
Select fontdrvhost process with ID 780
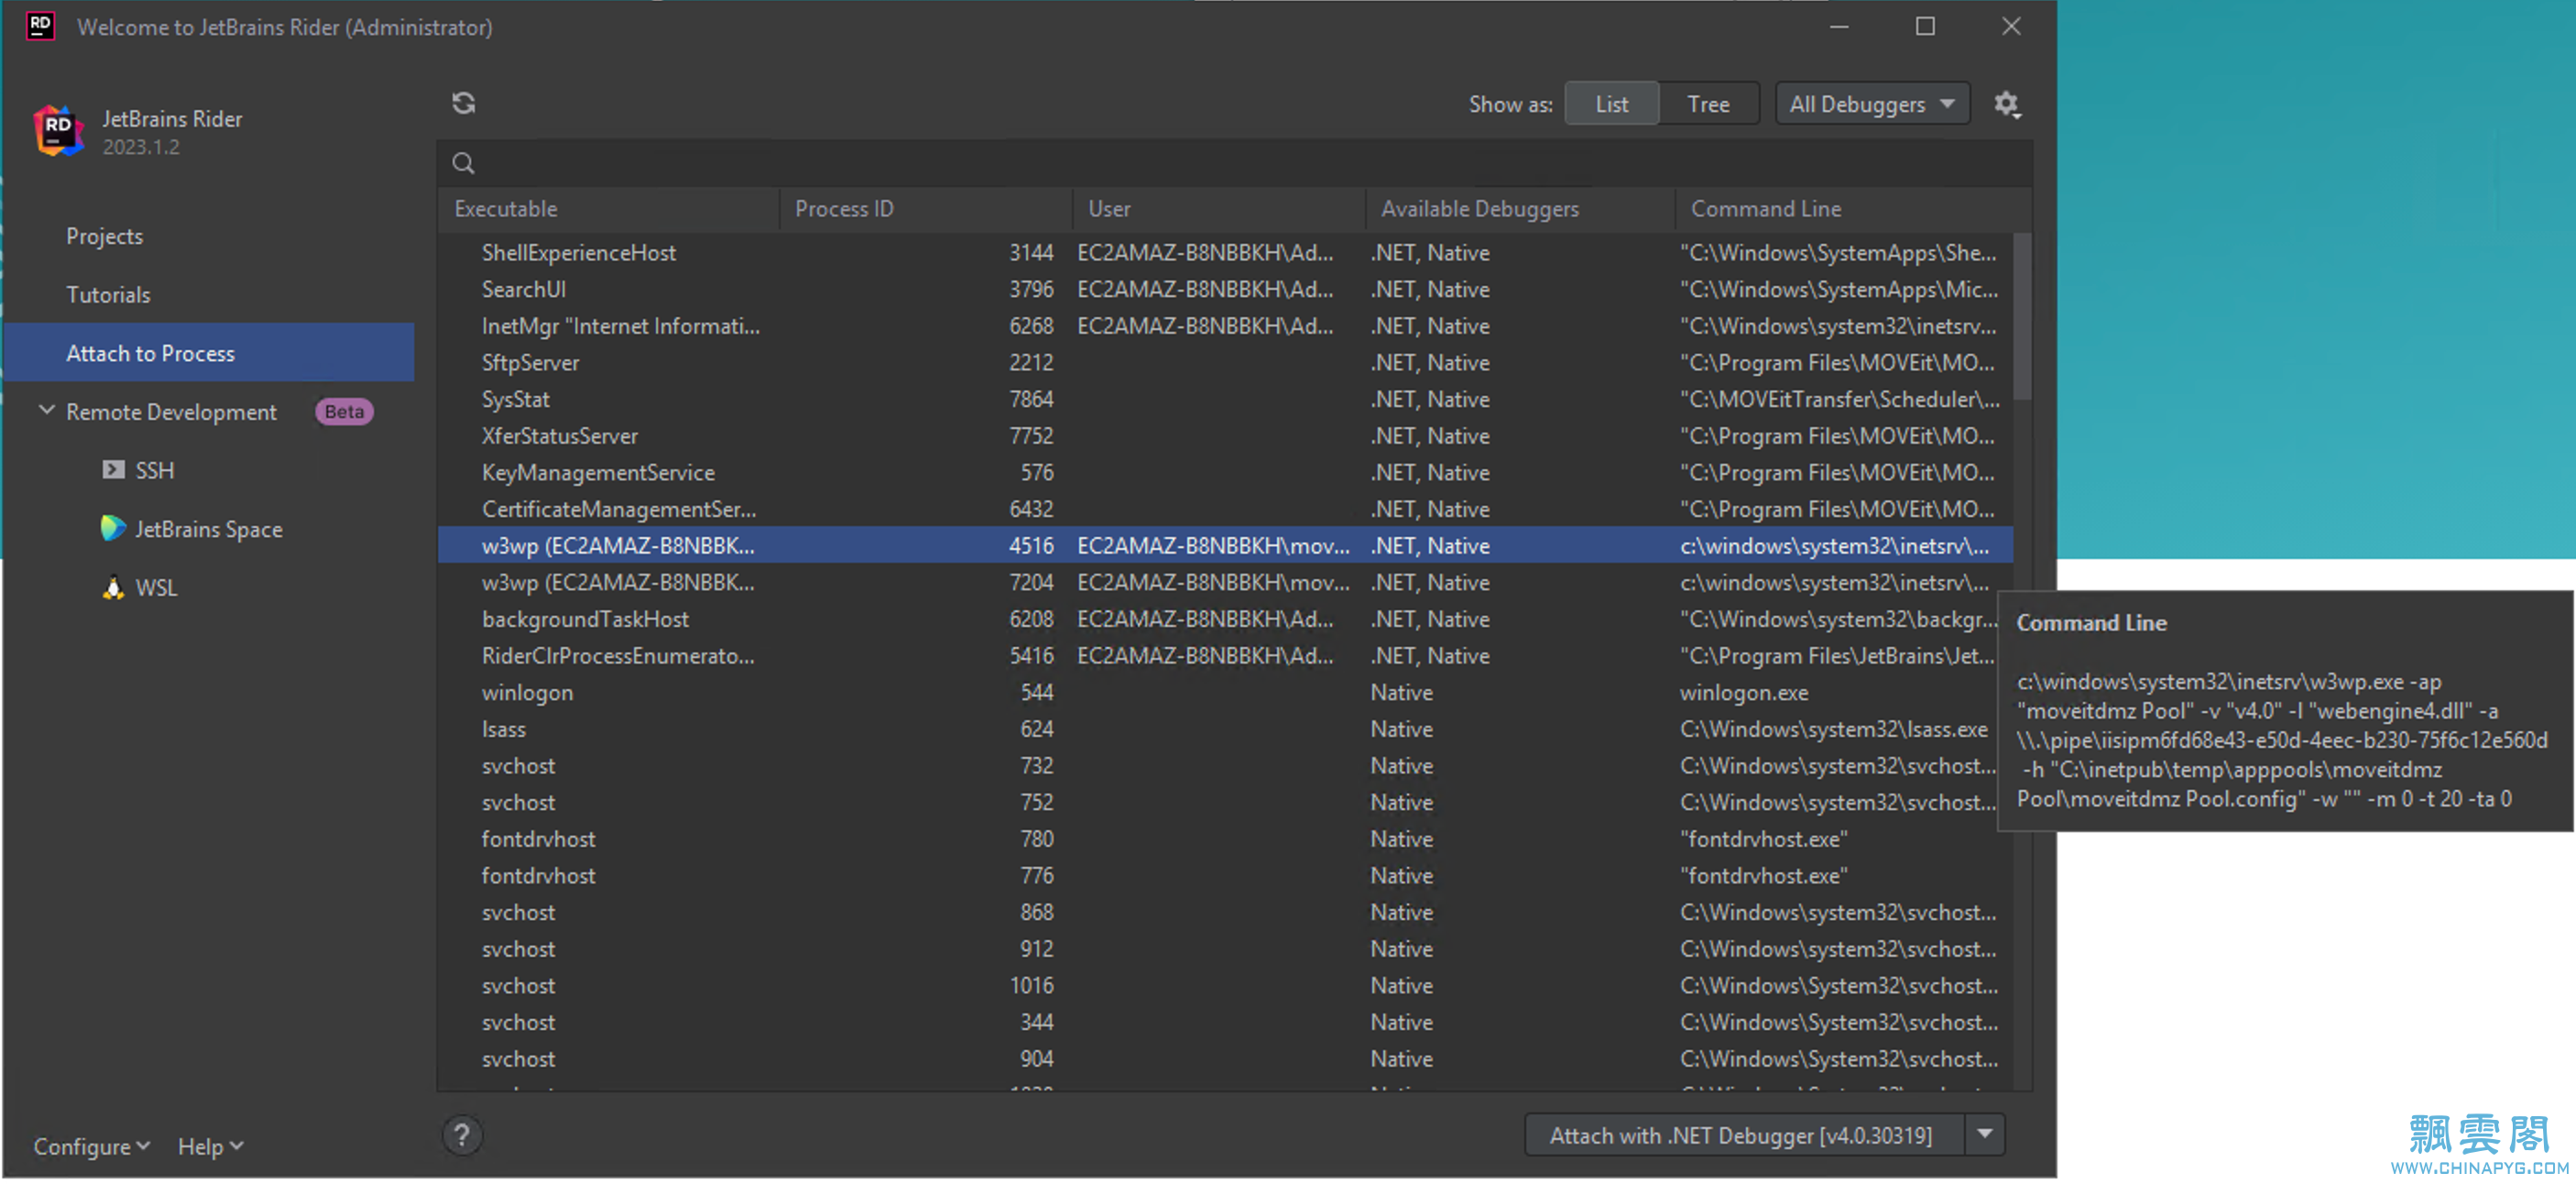click(x=1225, y=839)
